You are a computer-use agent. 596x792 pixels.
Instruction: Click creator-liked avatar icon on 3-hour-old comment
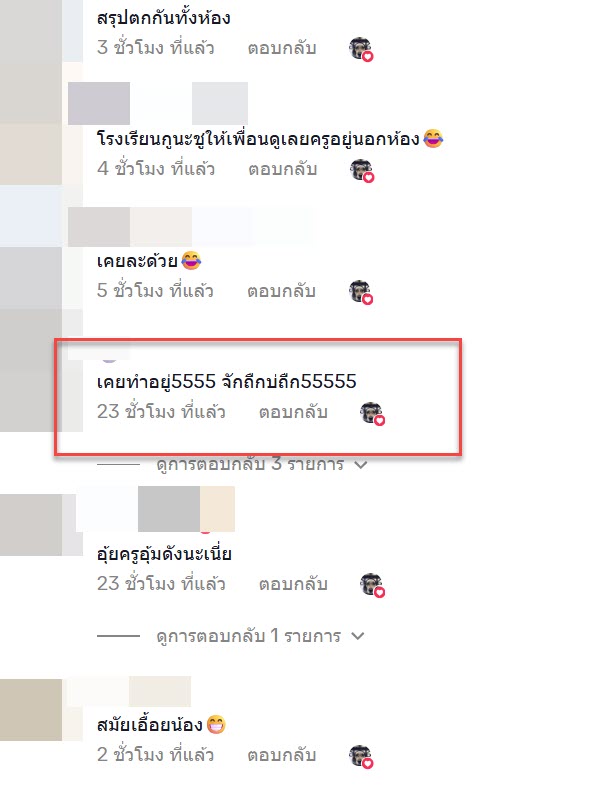(361, 49)
